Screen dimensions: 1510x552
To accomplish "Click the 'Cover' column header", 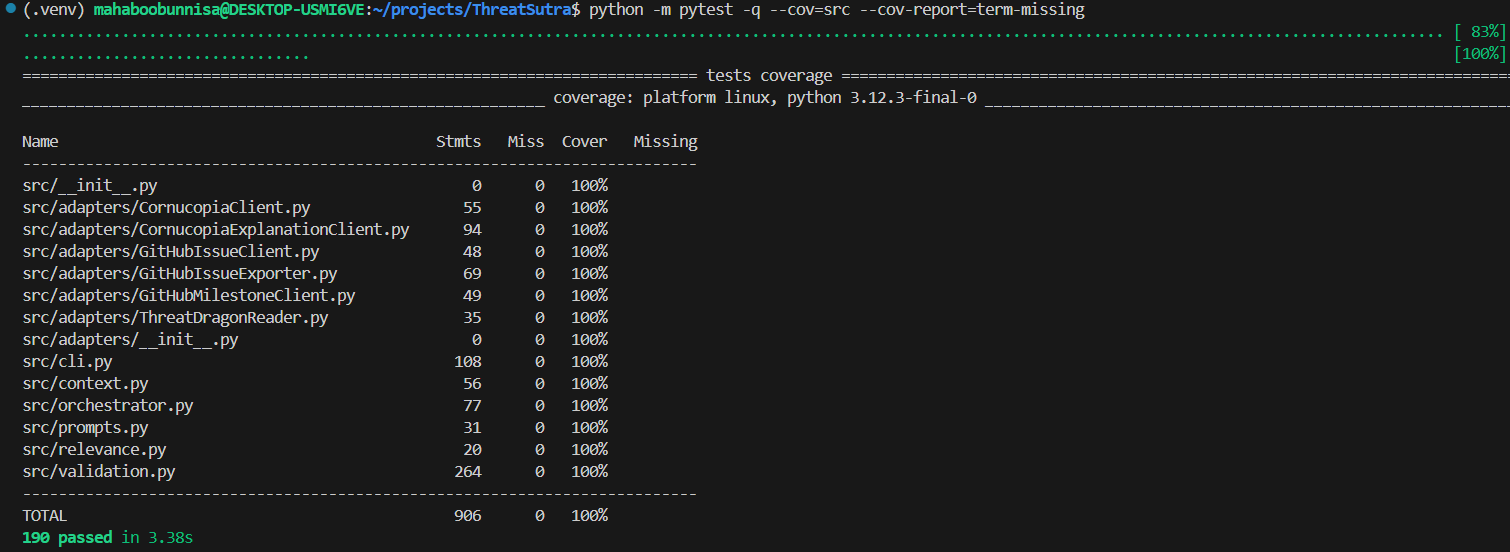I will coord(585,142).
